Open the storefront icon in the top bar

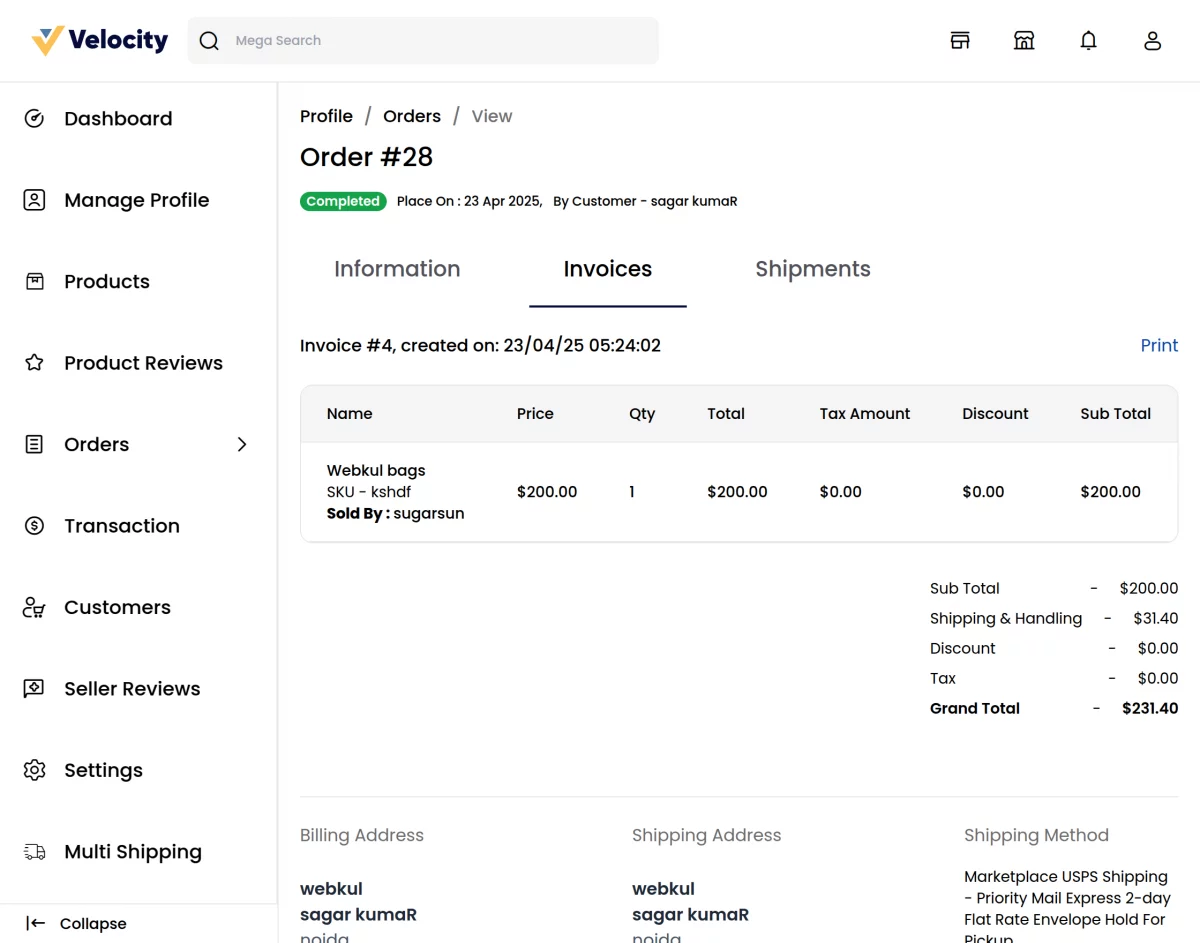coord(960,40)
